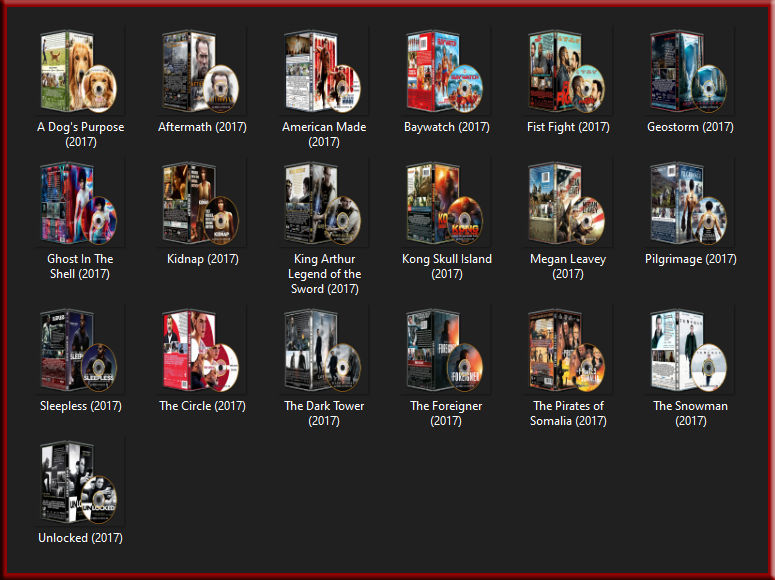Select the "Ghost In The Shell (2017)" label

pos(80,267)
